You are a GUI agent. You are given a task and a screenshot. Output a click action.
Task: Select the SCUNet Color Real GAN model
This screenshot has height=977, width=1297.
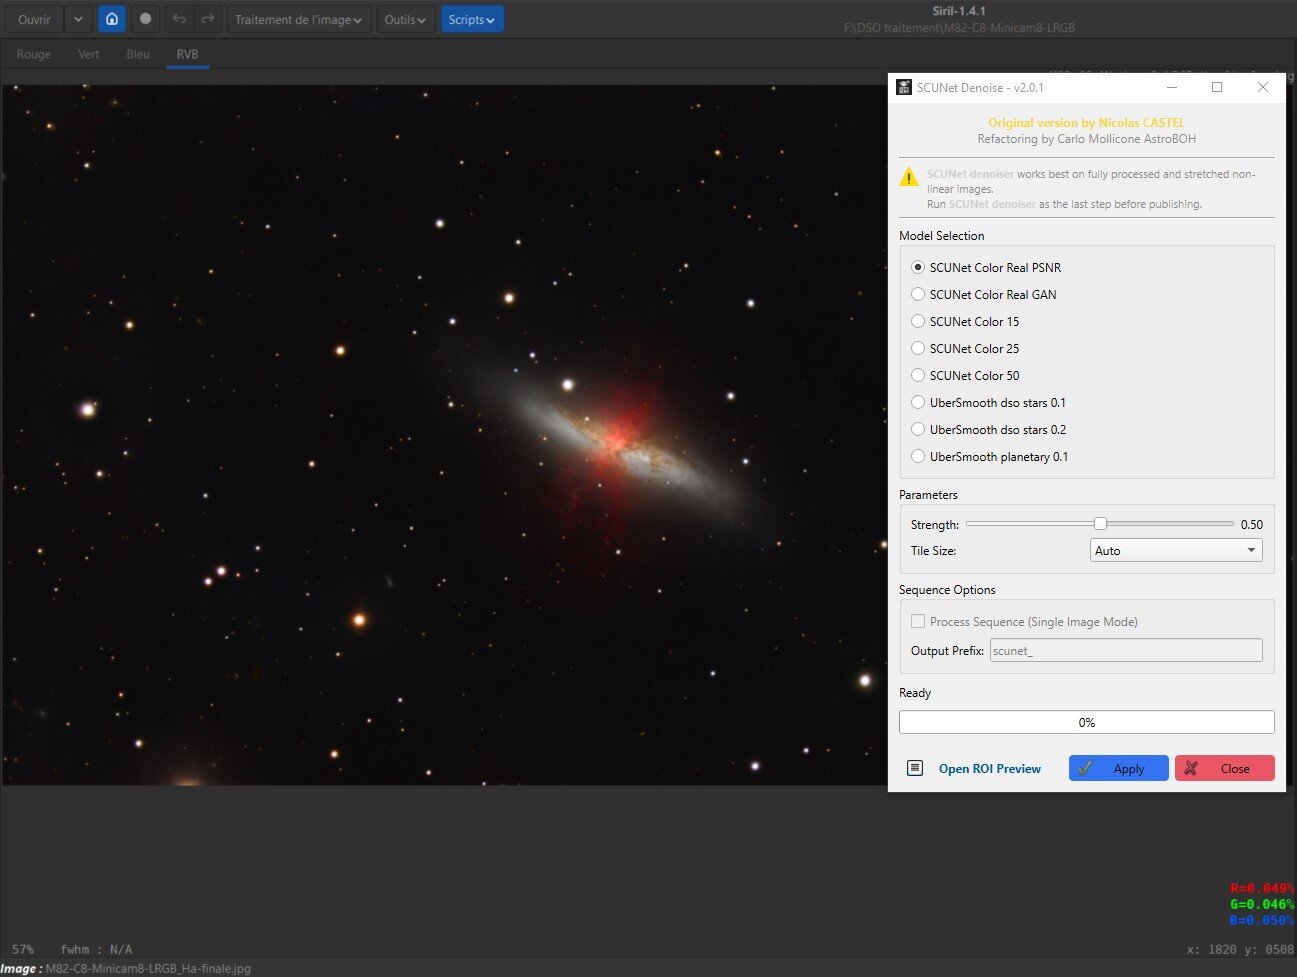point(918,294)
